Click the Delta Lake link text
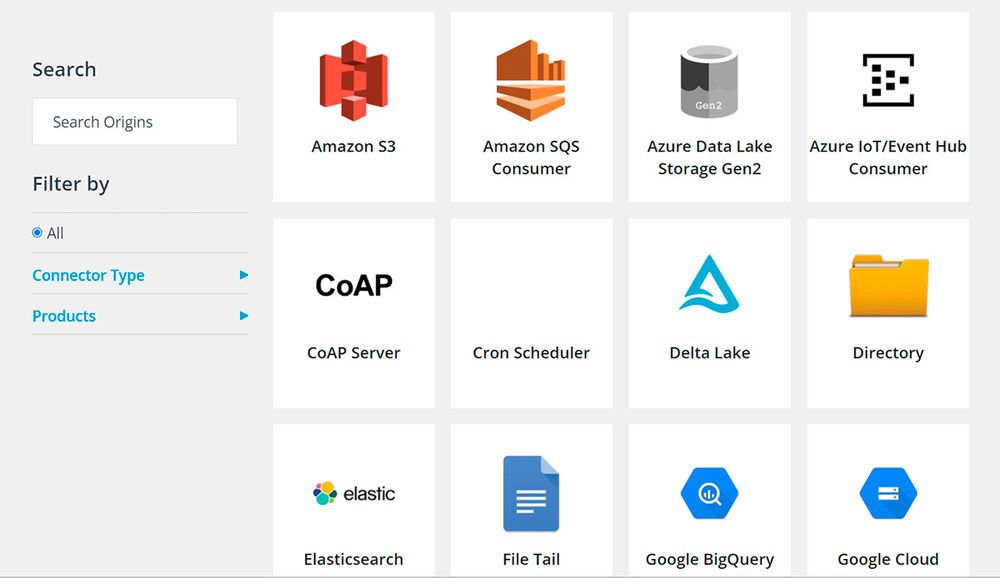This screenshot has height=578, width=1000. click(709, 352)
